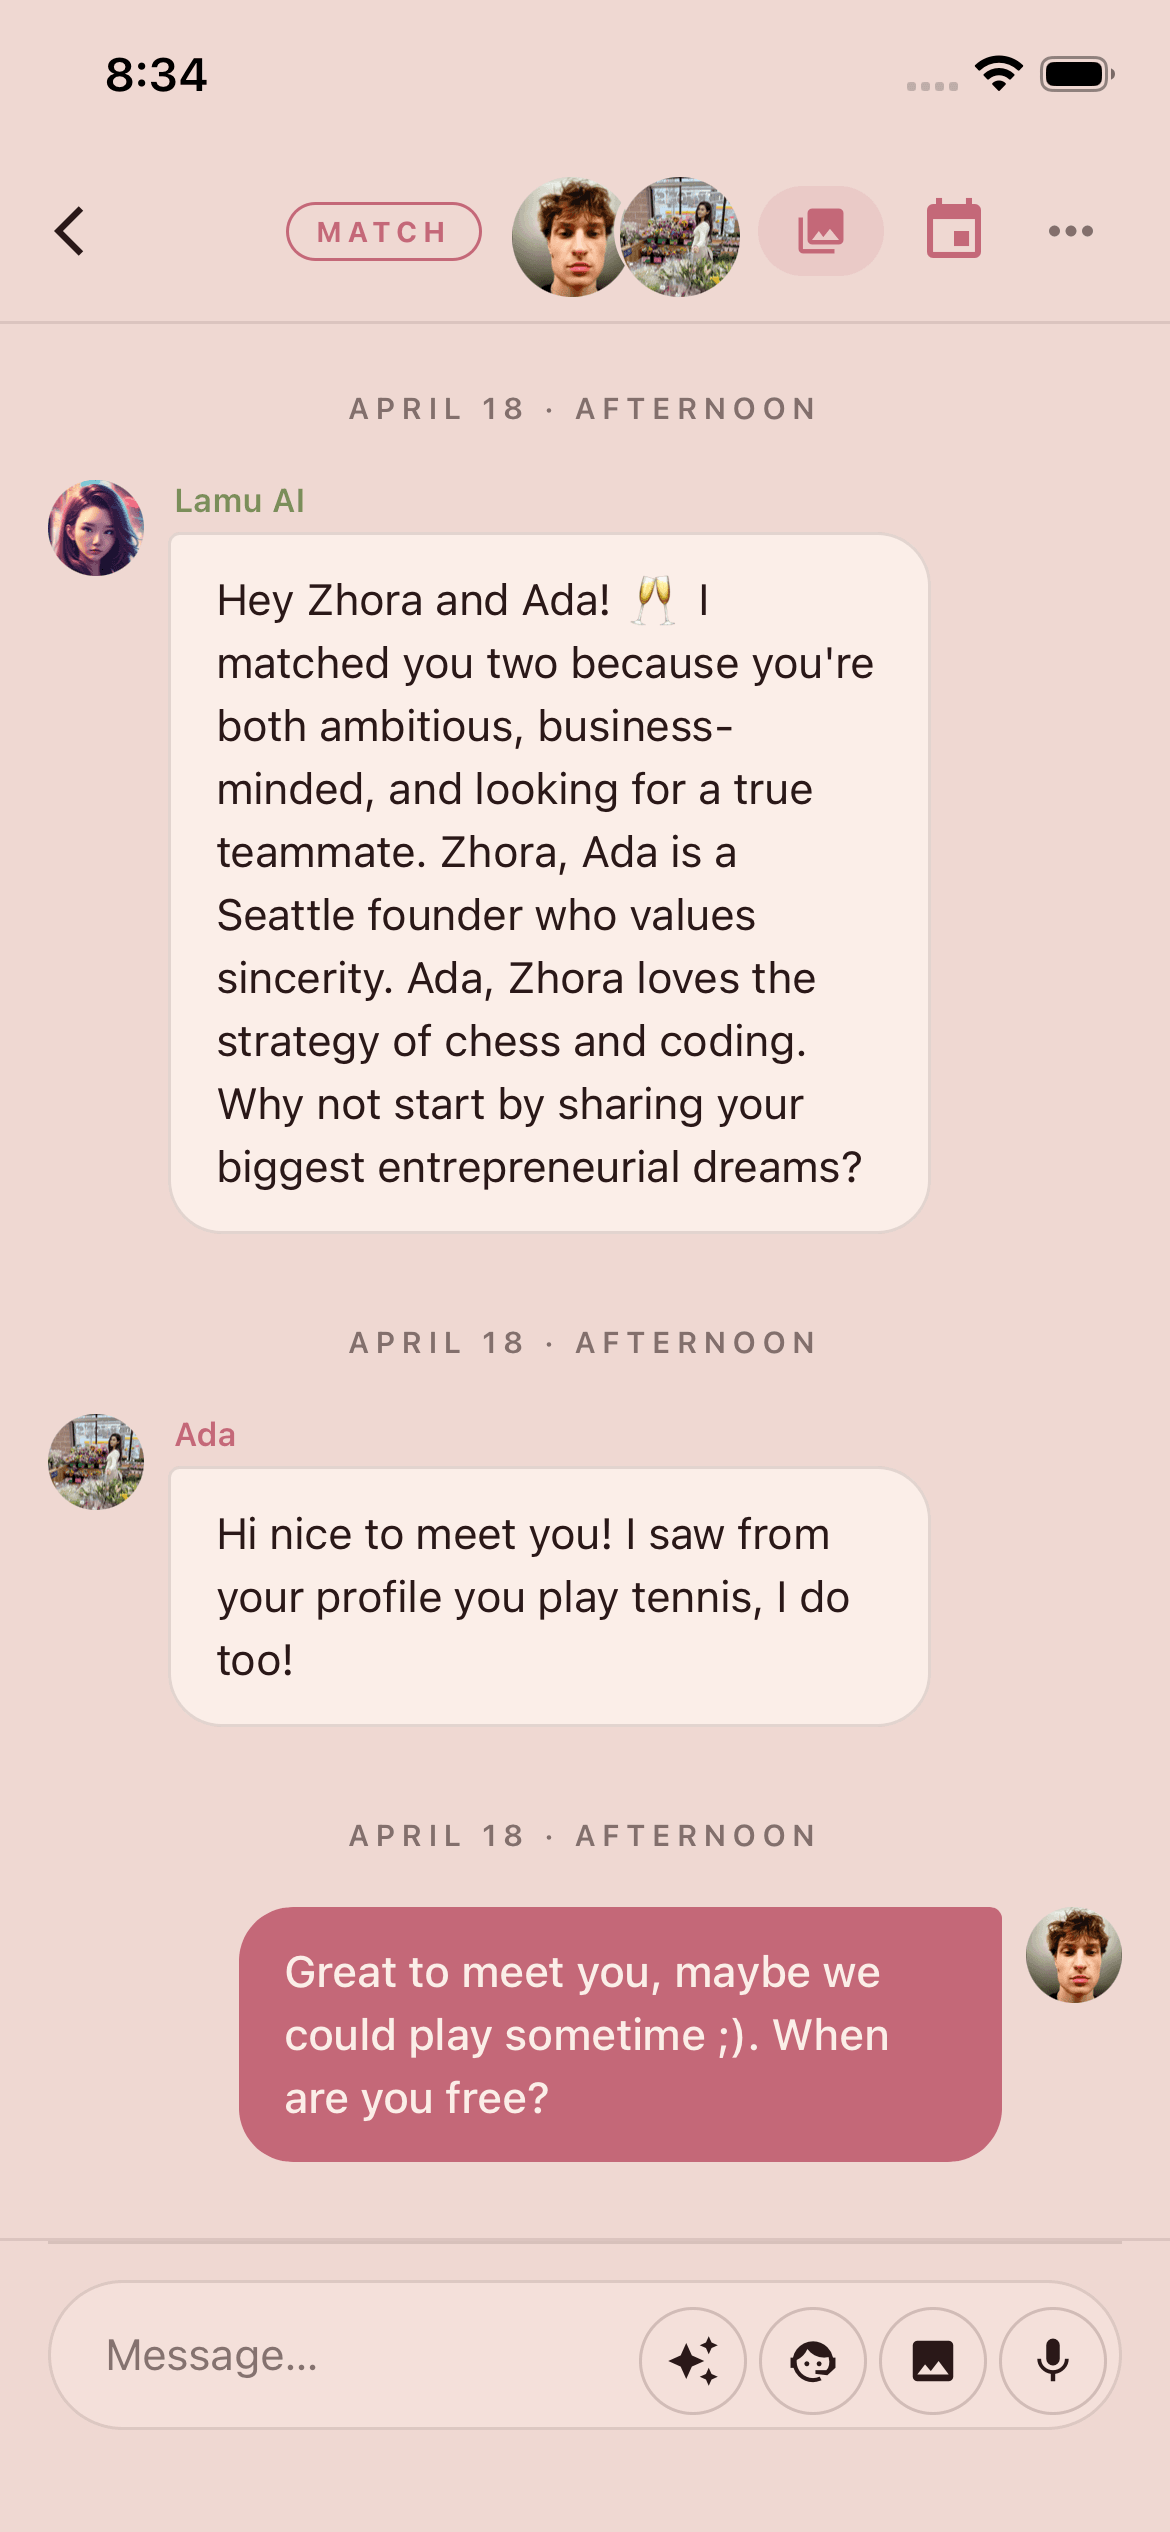Open the Lamu AI avatar
Screen dimensions: 1170x2532
[96, 528]
